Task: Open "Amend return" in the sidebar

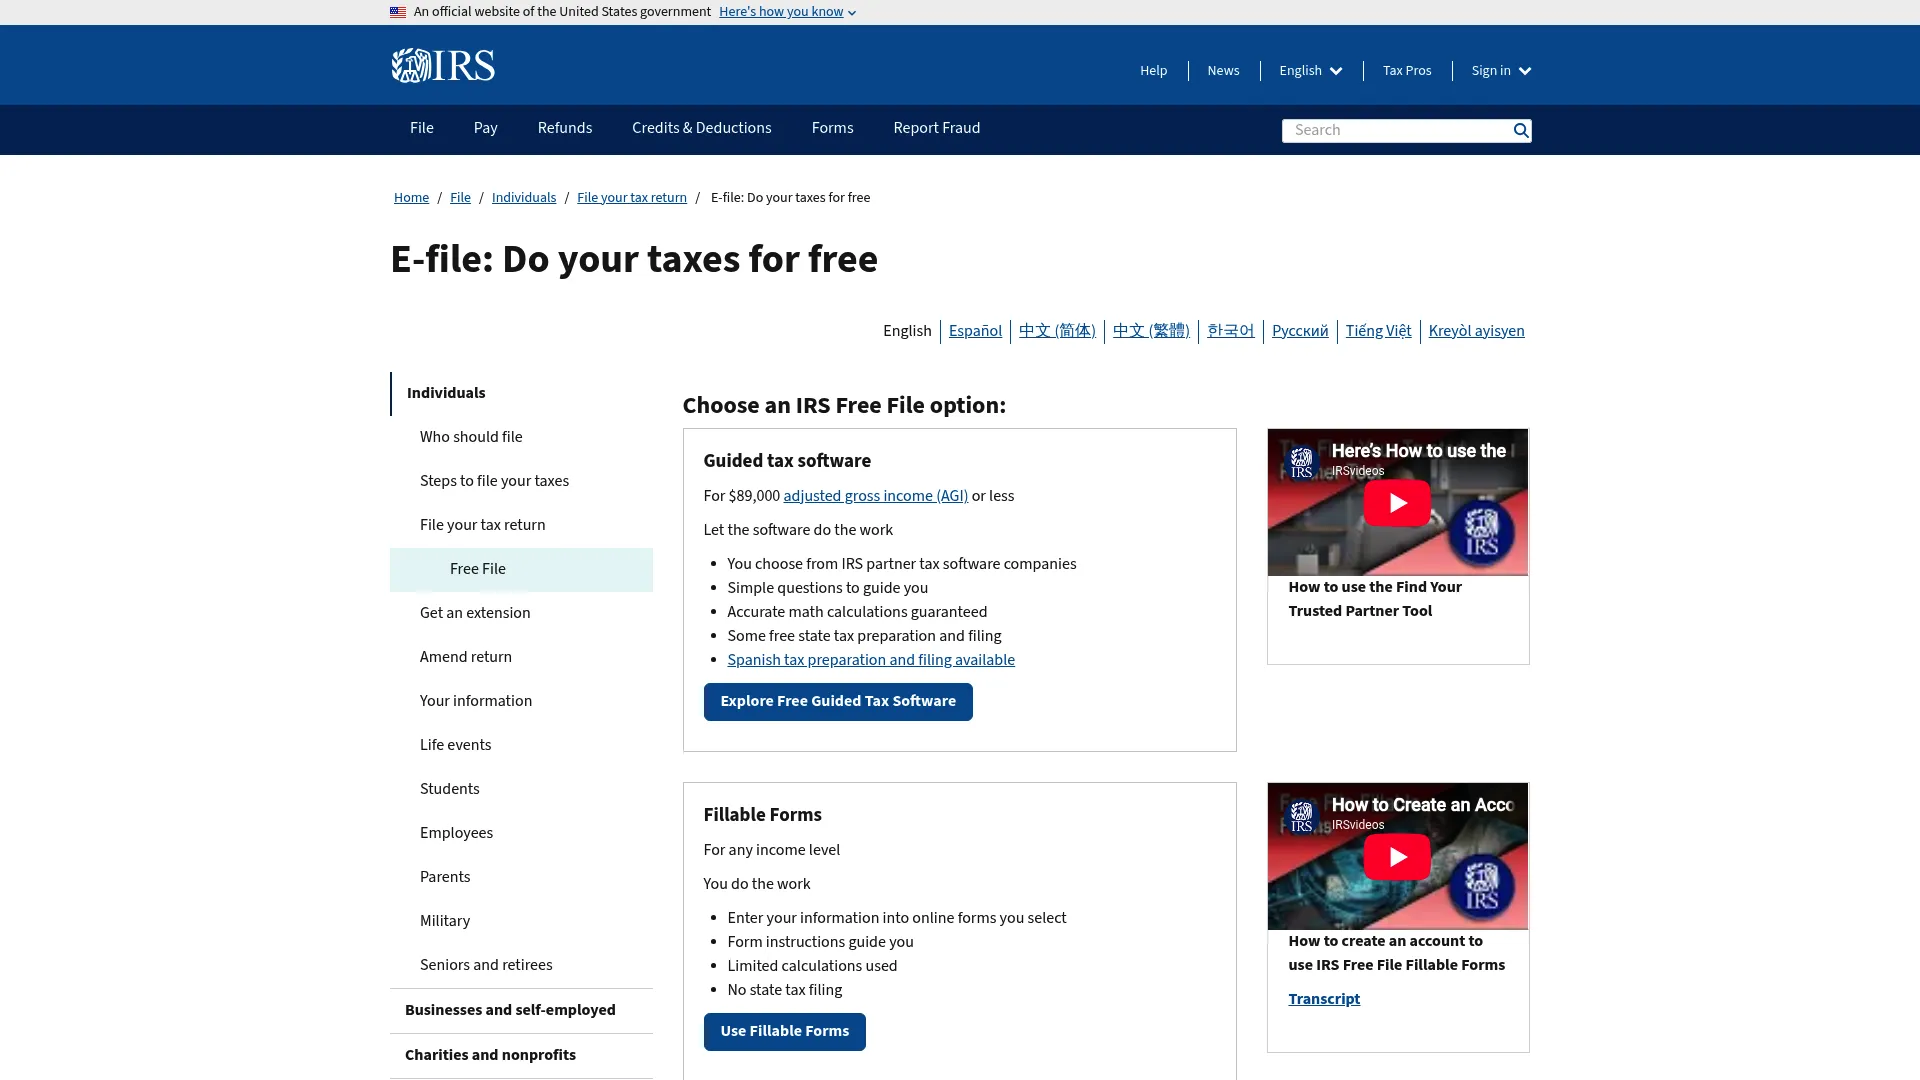Action: coord(521,658)
